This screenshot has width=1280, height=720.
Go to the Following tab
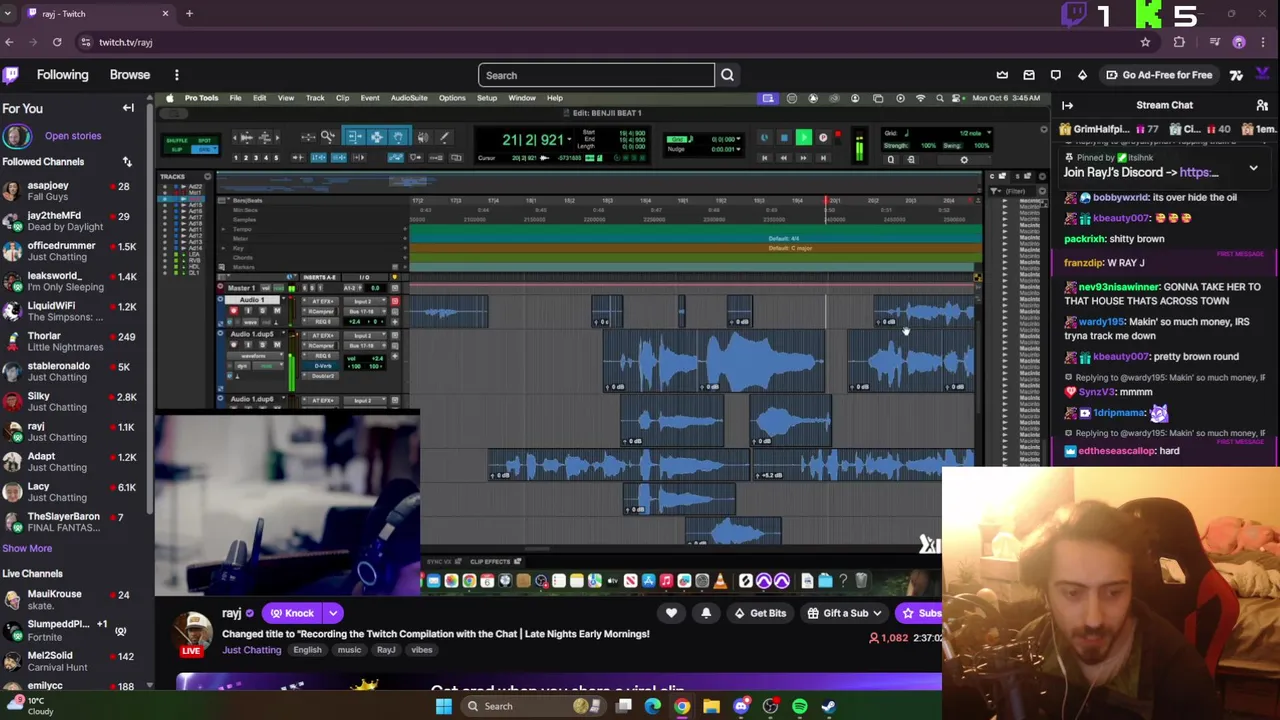[62, 75]
